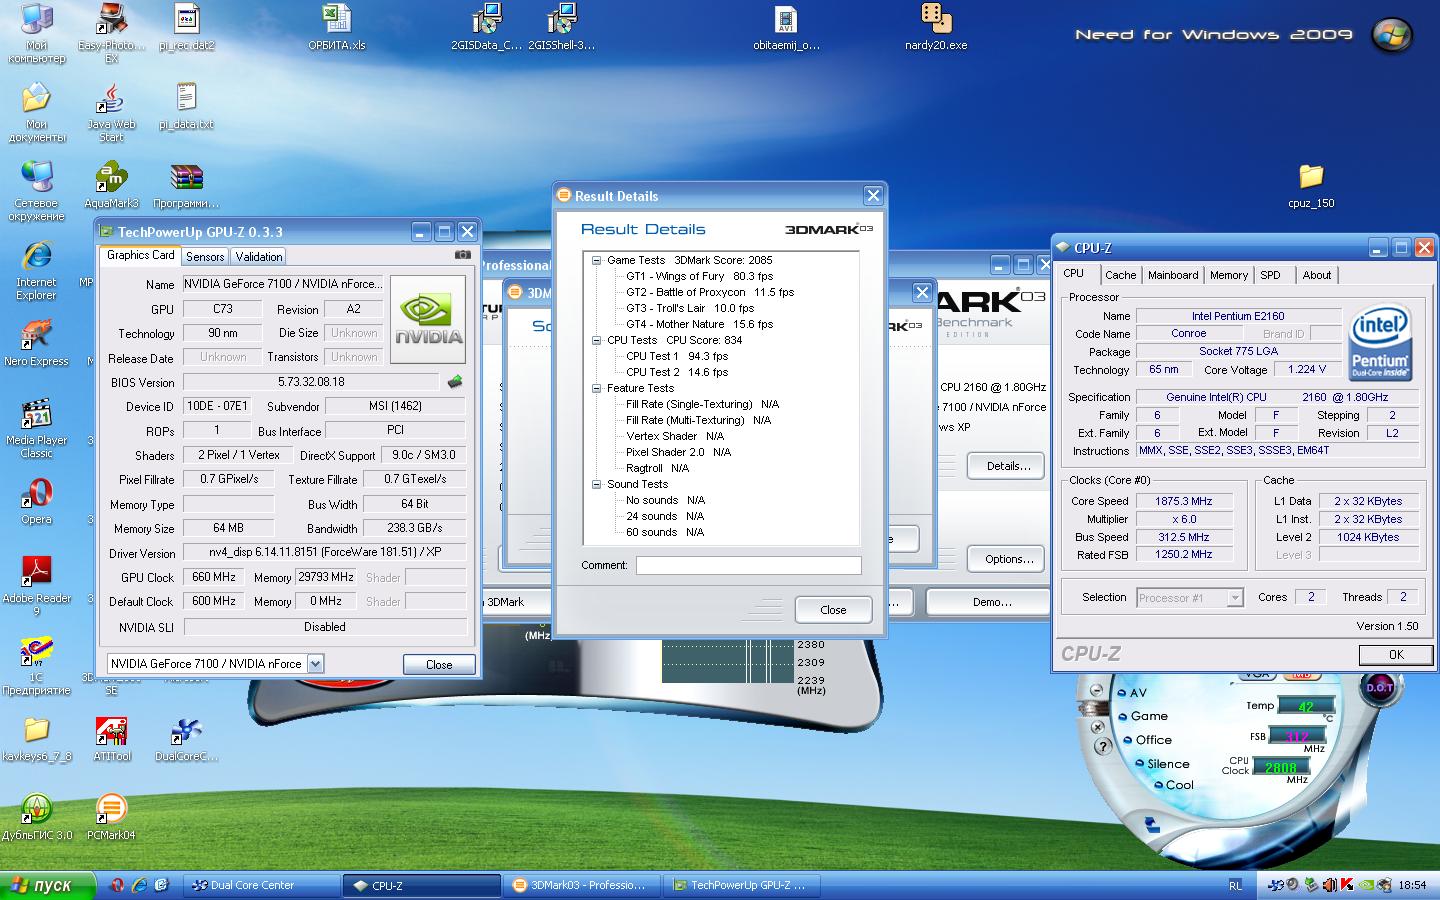This screenshot has width=1440, height=900.
Task: Click the D.O.T round button in Dual Core Center
Action: (x=1381, y=688)
